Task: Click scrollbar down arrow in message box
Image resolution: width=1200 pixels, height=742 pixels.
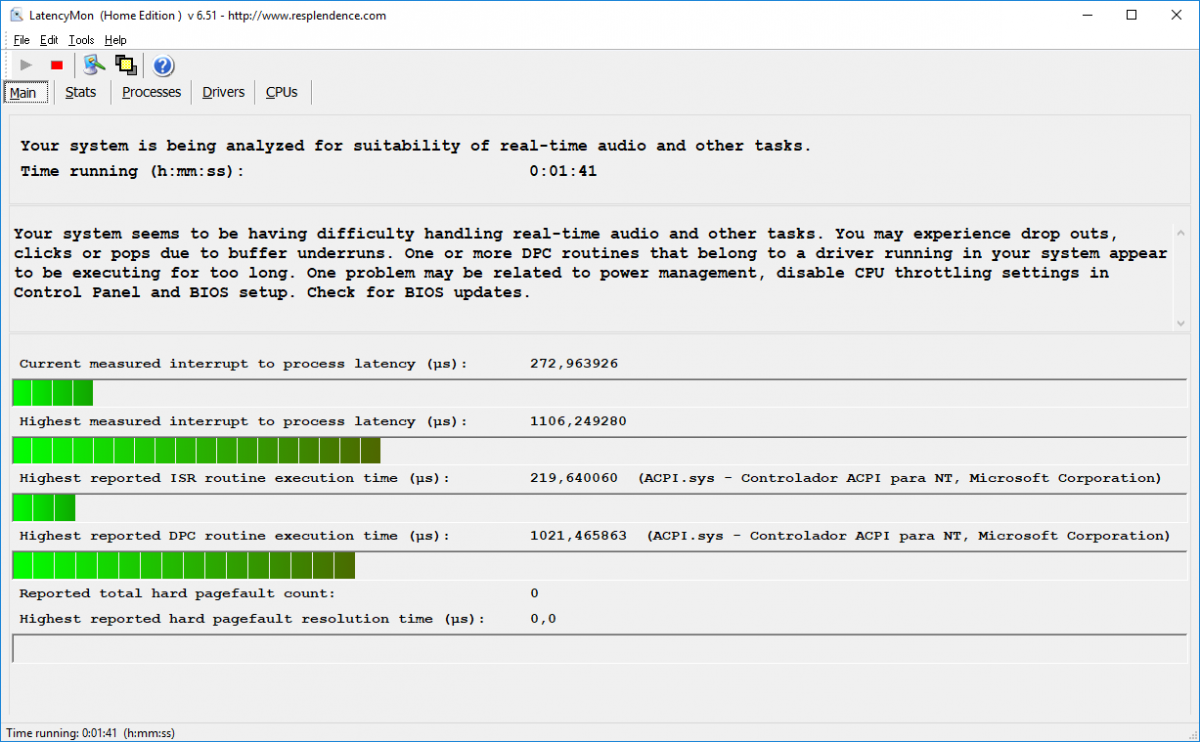Action: pos(1180,323)
